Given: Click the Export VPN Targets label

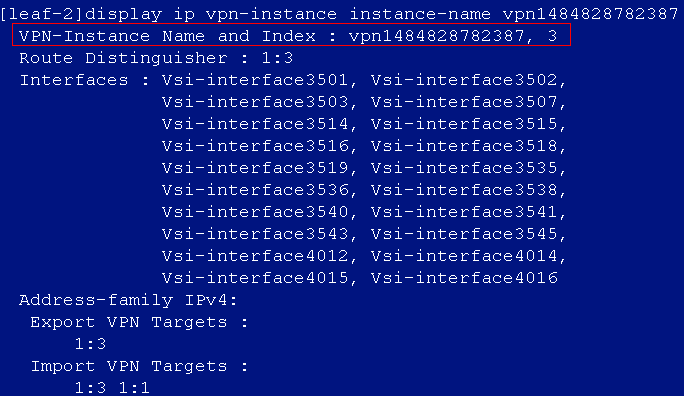Looking at the screenshot, I should [x=139, y=322].
